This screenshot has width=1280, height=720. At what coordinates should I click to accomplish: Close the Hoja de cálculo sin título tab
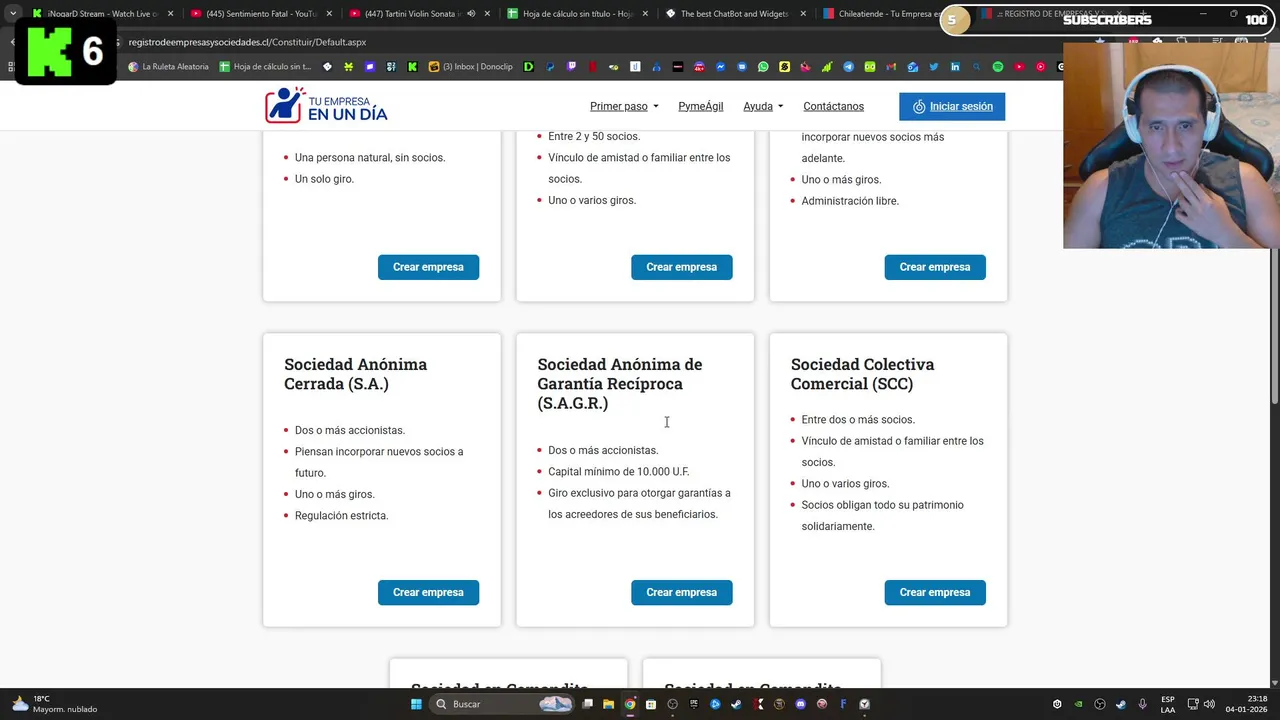tap(645, 14)
